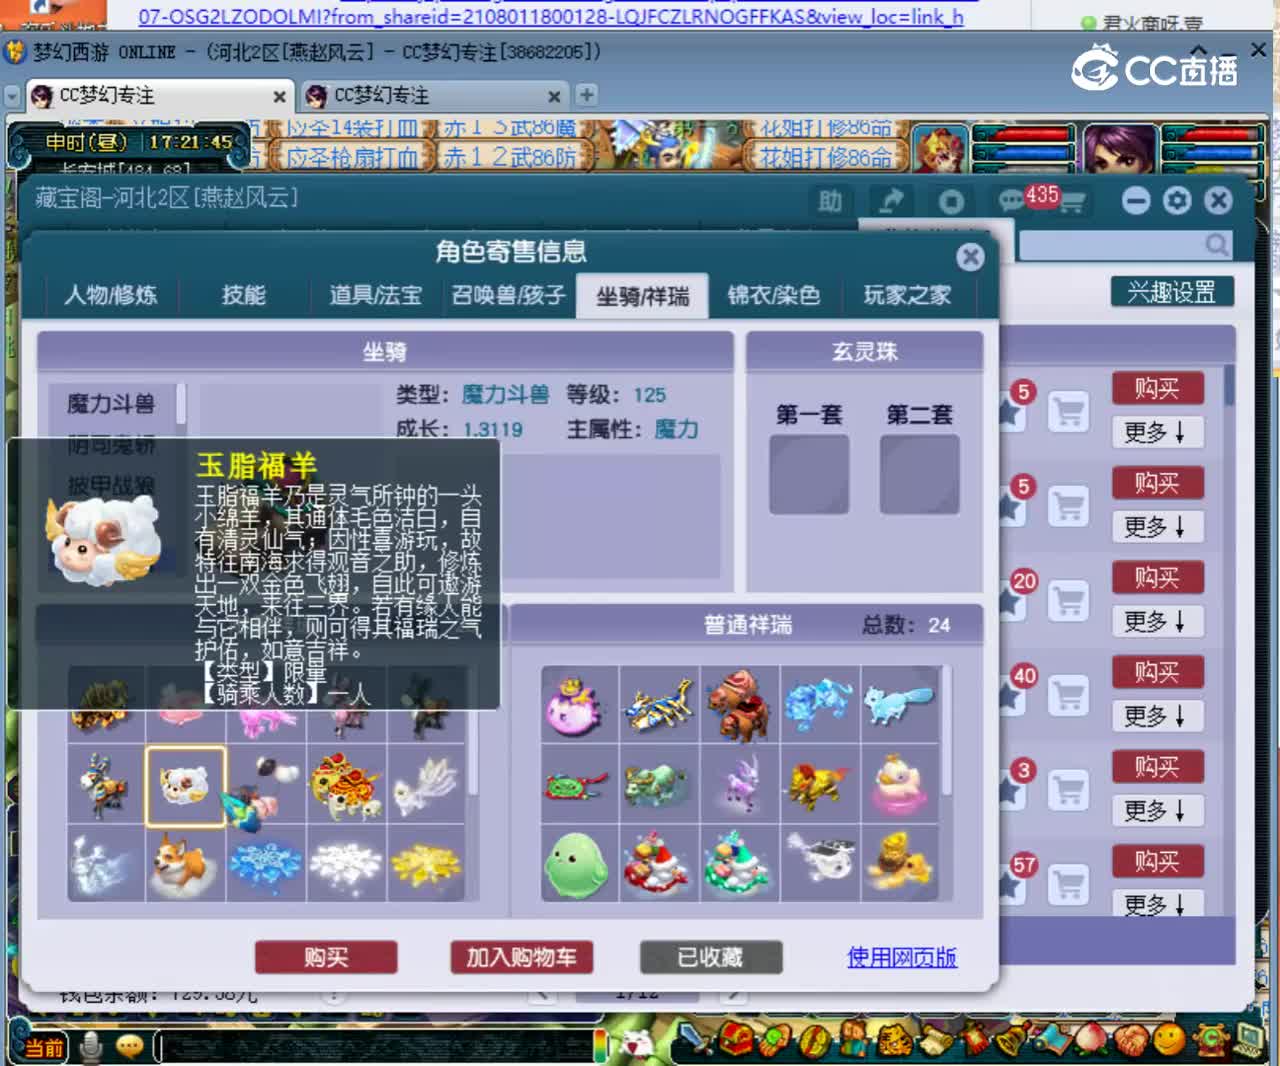Click the microphone icon in chat bar
1280x1066 pixels.
[91, 1046]
